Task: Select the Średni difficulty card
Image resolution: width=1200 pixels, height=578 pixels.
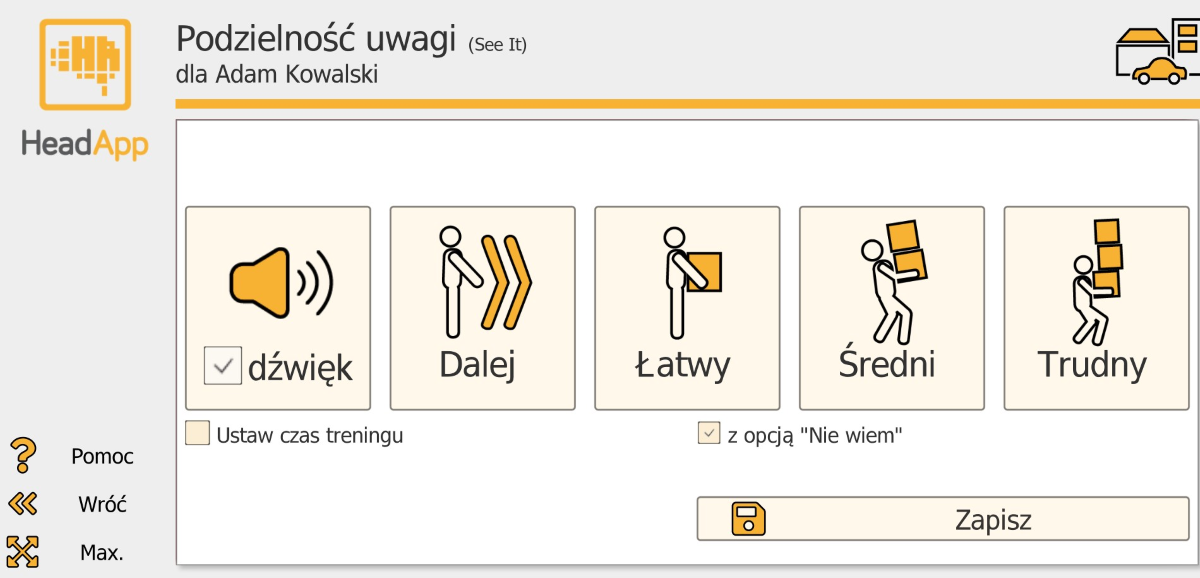Action: pyautogui.click(x=890, y=307)
